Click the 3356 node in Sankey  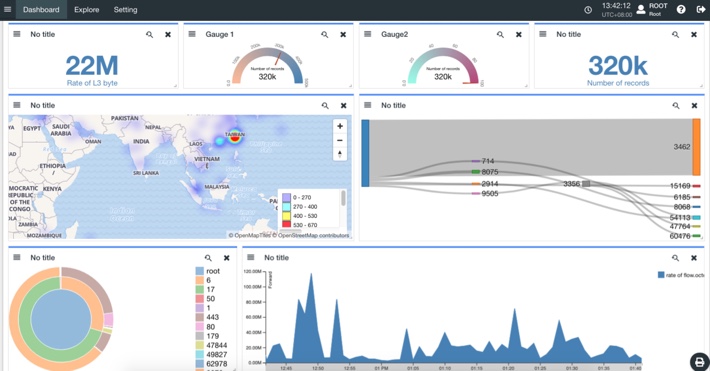click(586, 183)
